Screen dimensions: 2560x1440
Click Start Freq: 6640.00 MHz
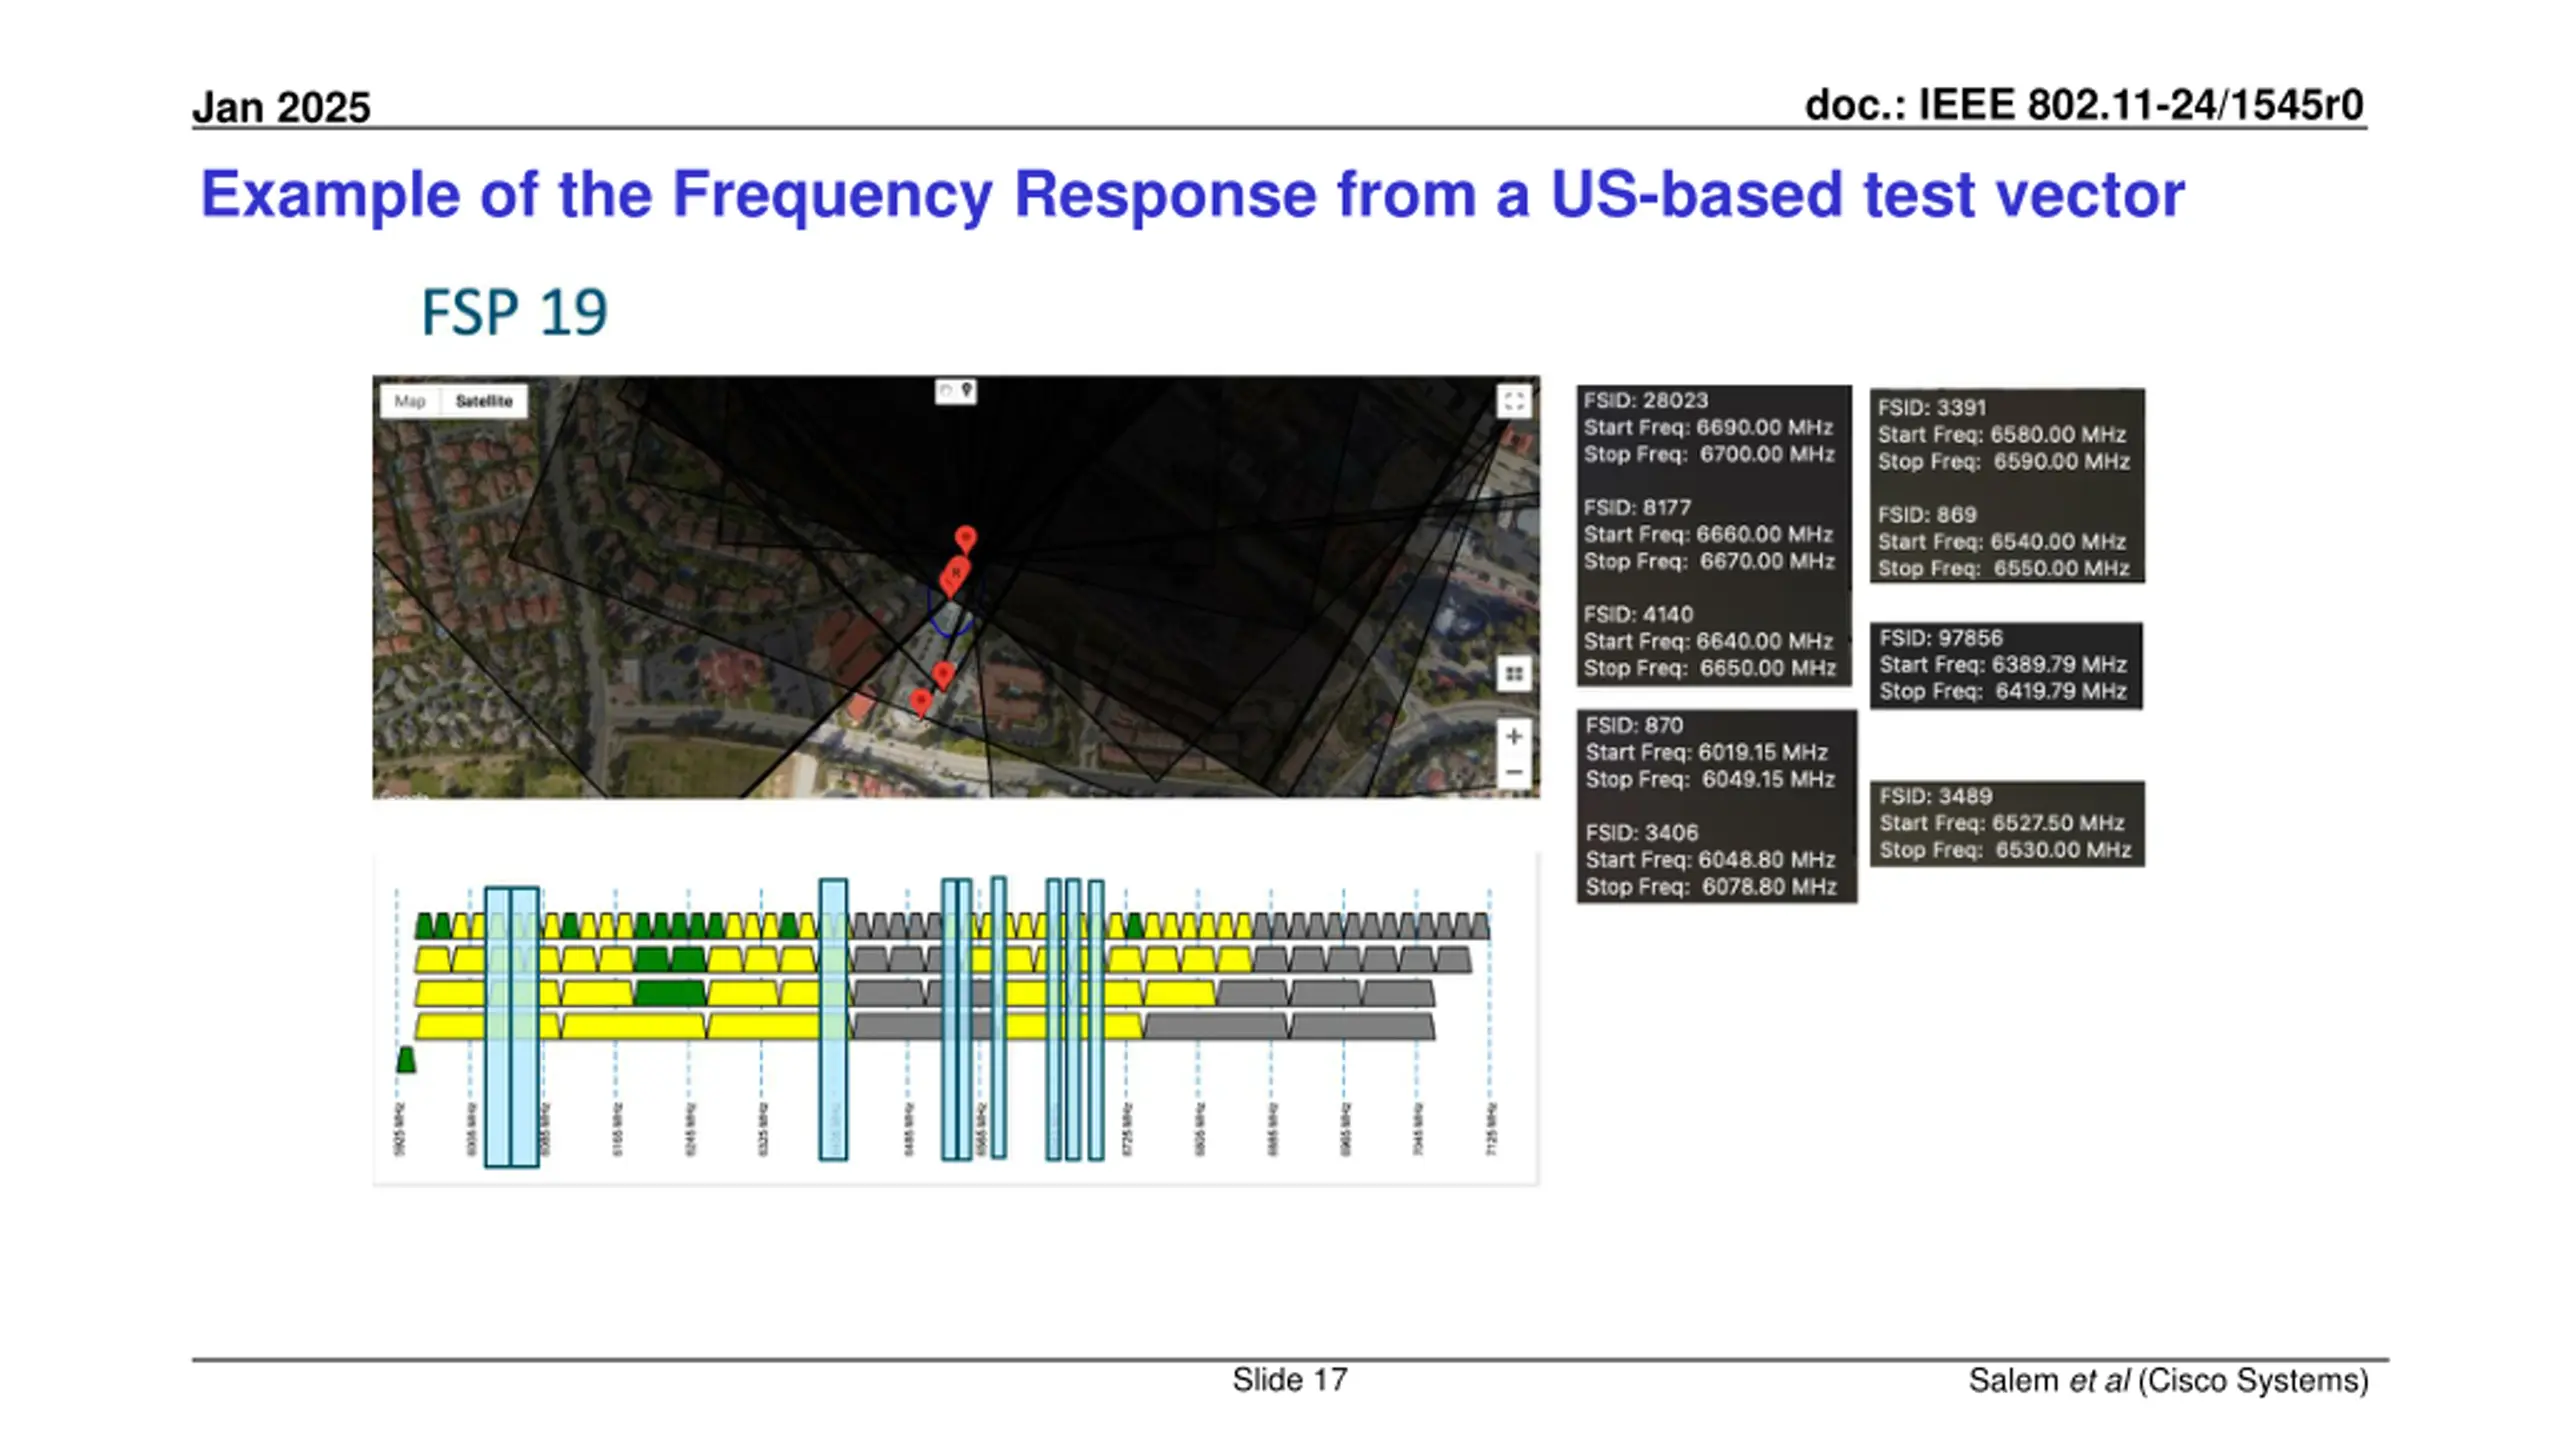click(x=1708, y=642)
